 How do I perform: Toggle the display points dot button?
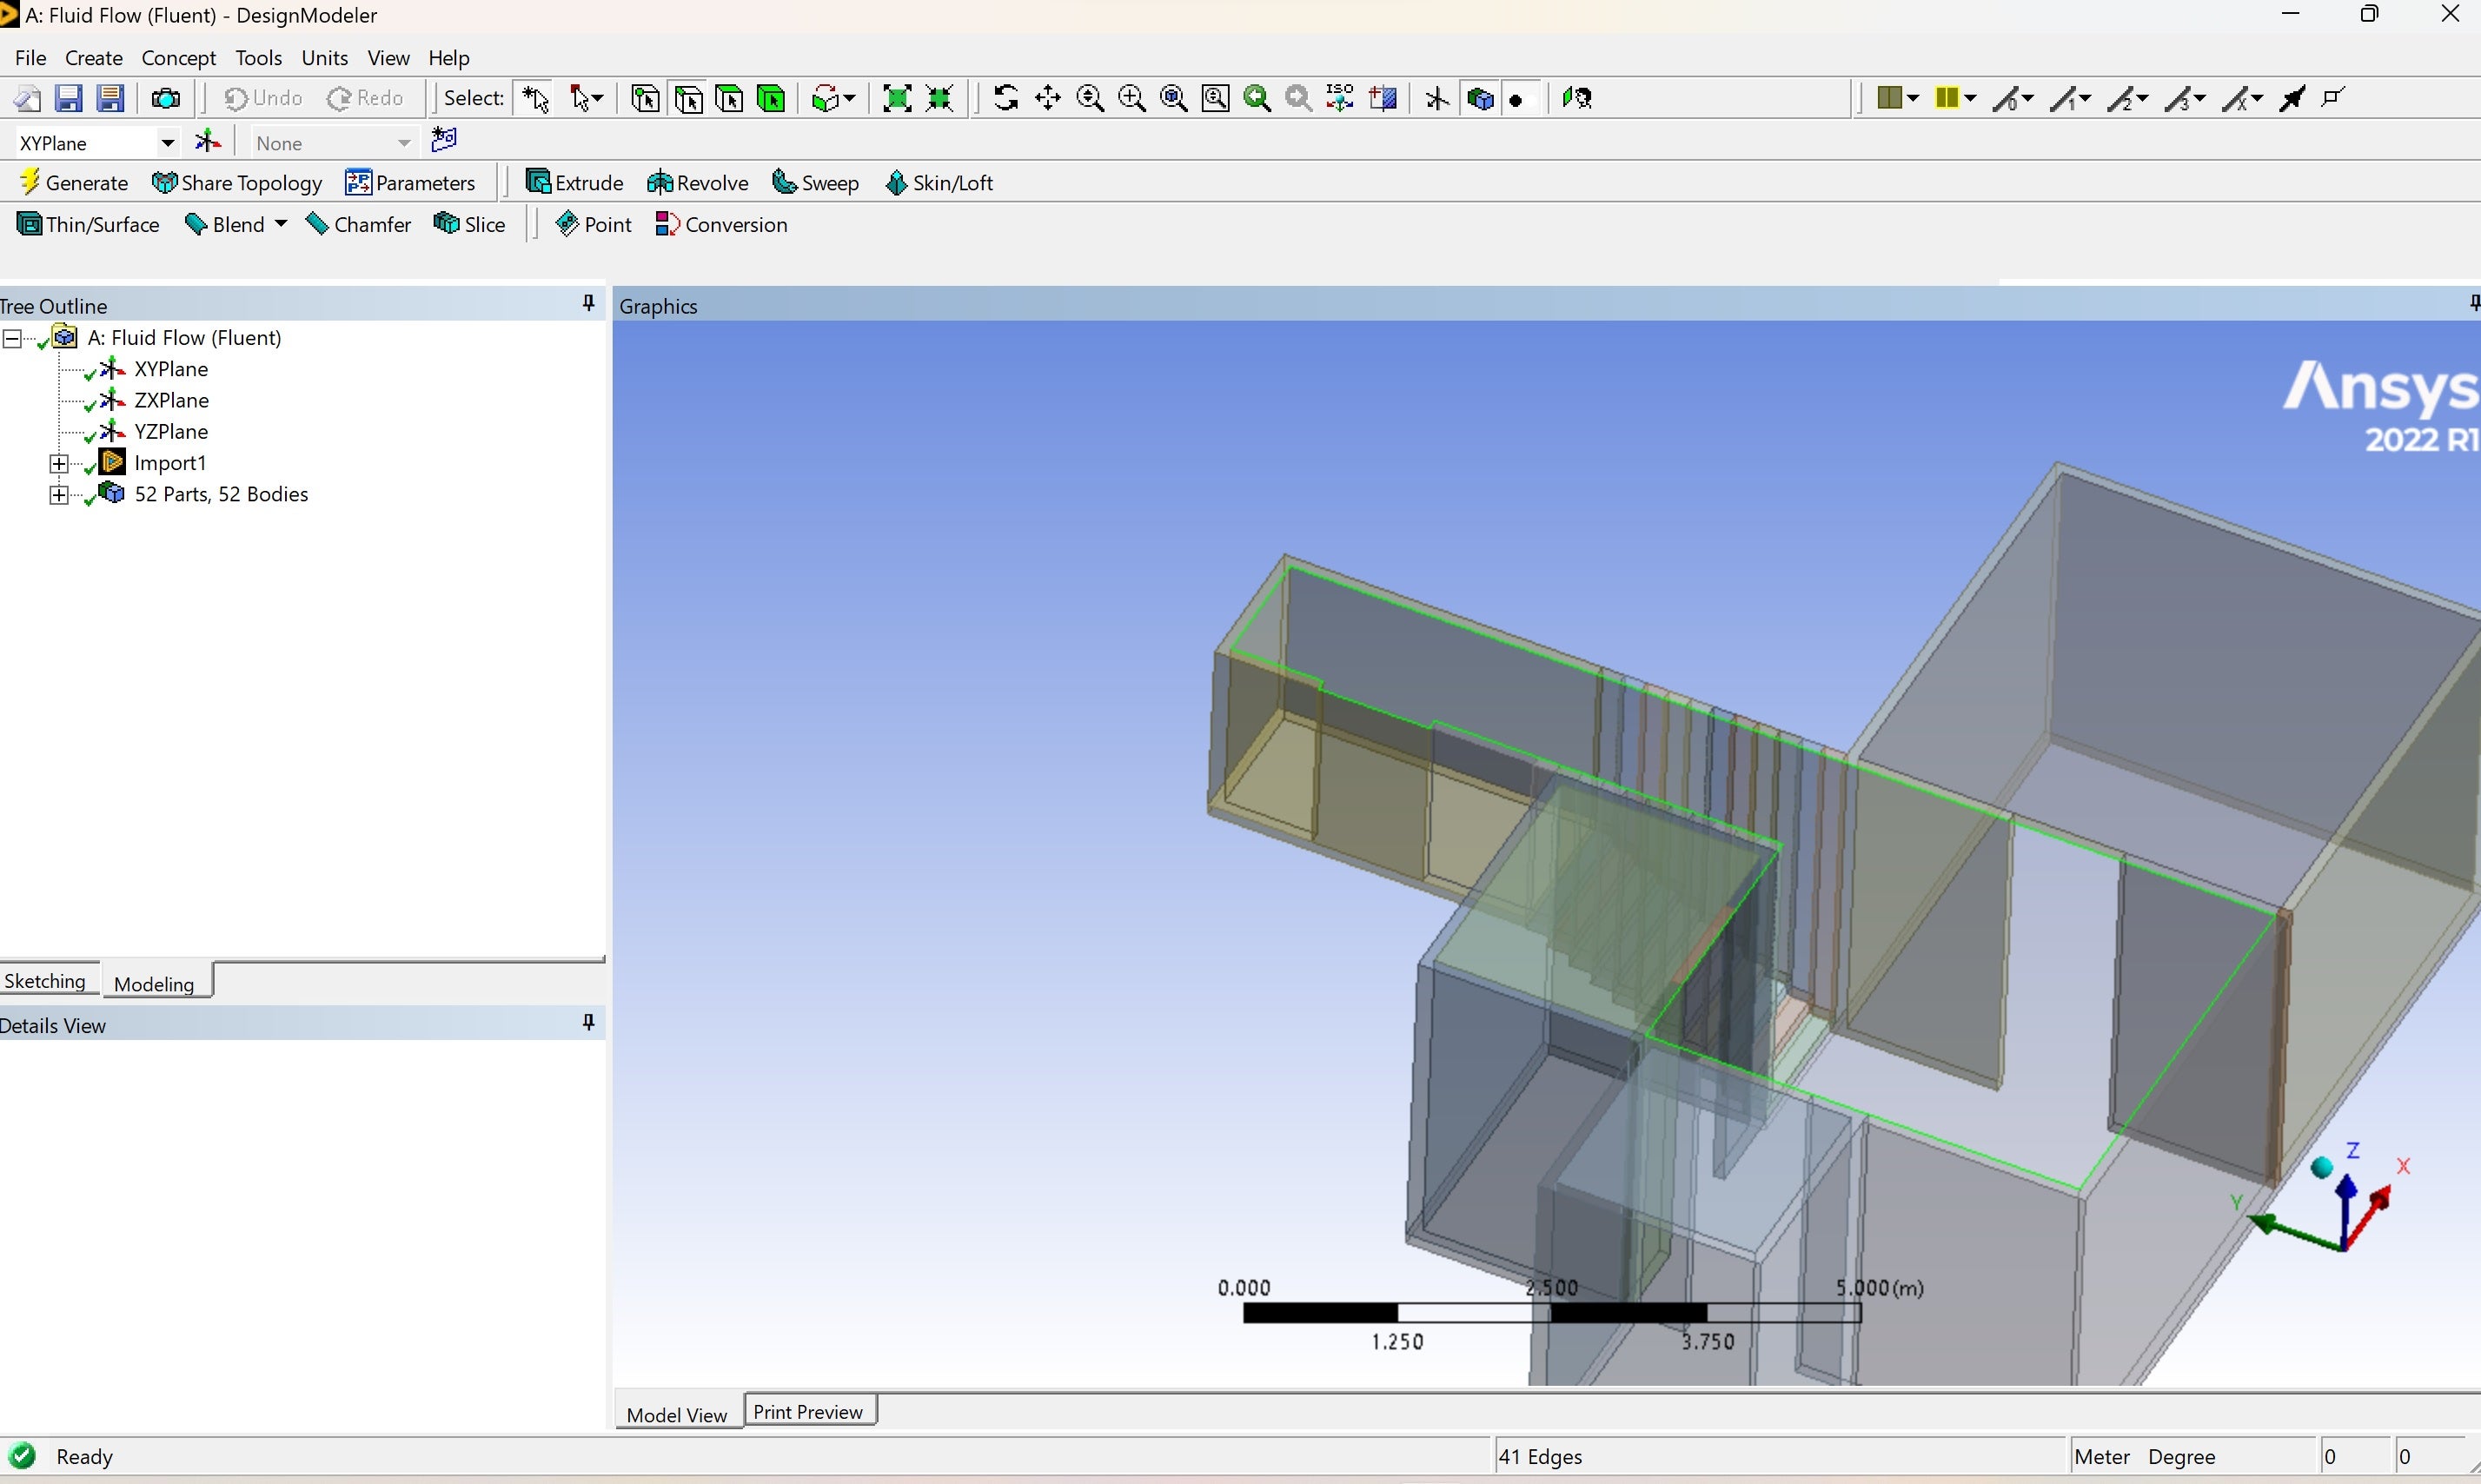click(1518, 99)
